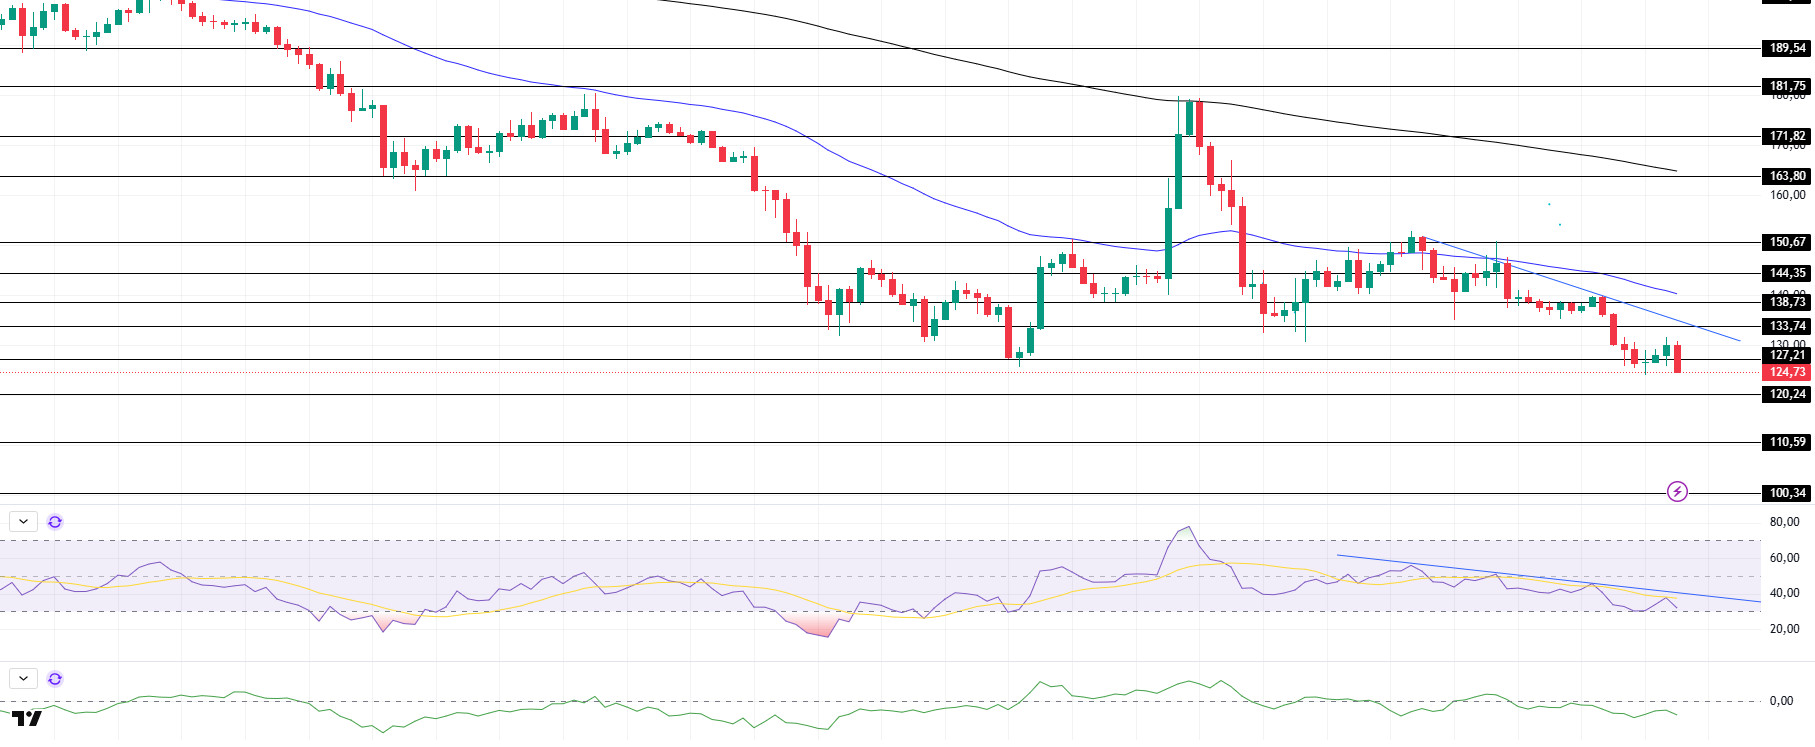Collapse the bottom oscillator pane chevron
This screenshot has height=747, width=1815.
click(x=23, y=678)
